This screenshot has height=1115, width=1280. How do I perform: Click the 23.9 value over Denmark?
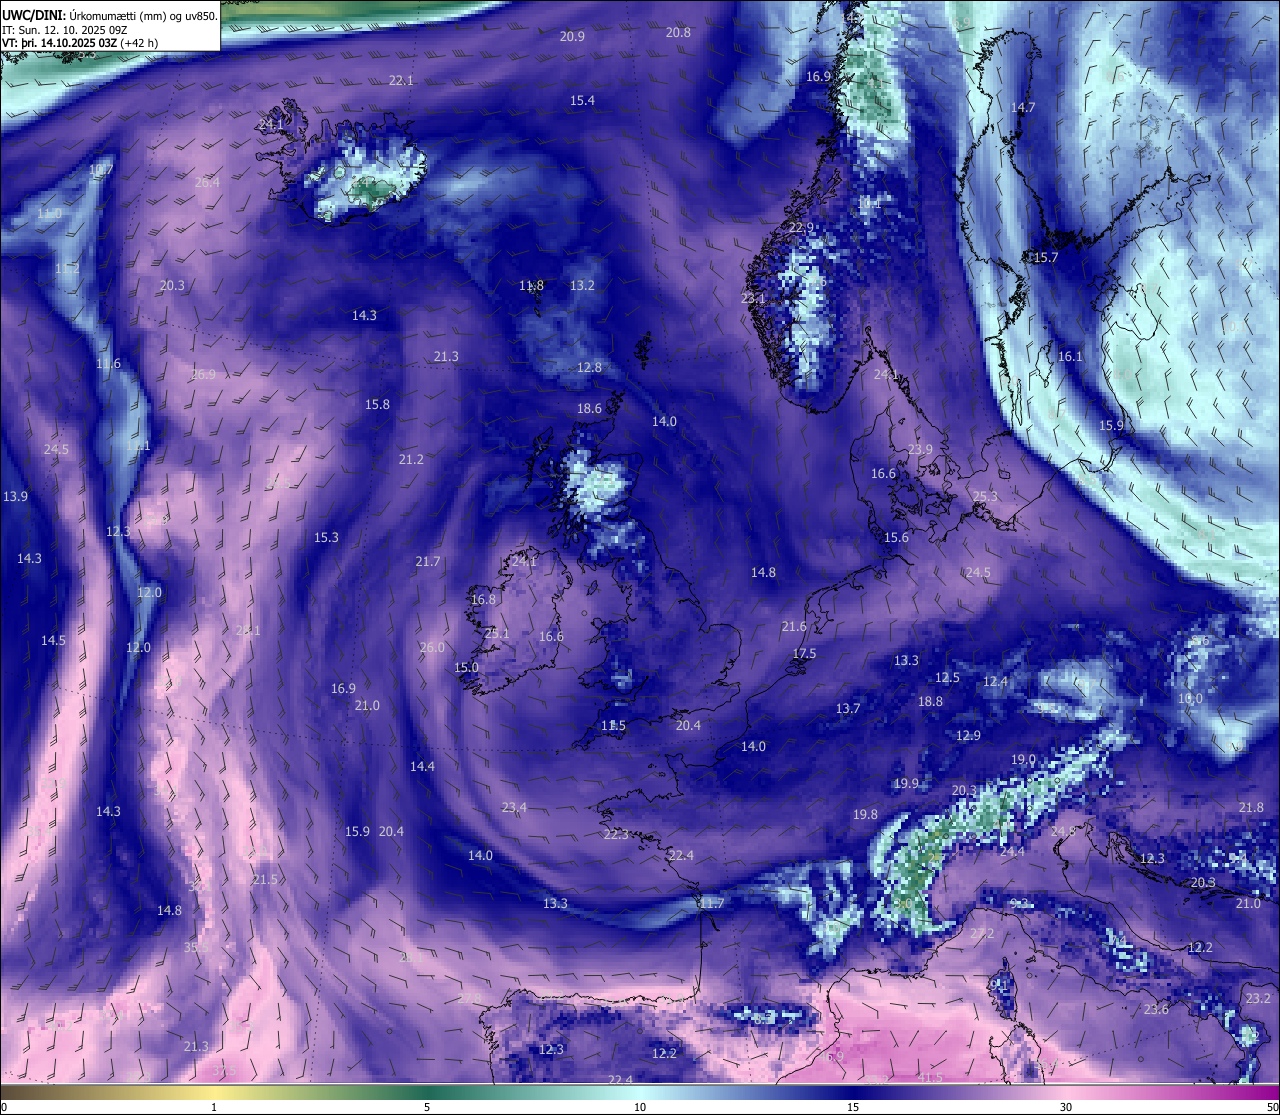click(920, 449)
